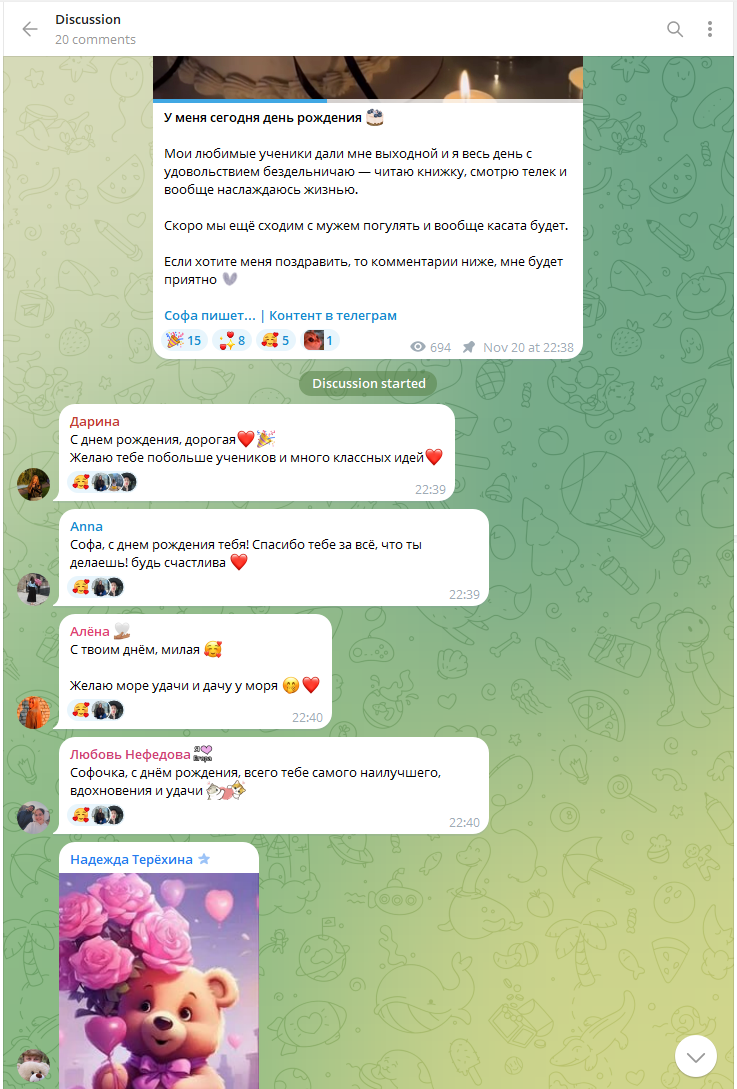This screenshot has height=1089, width=737.
Task: Seek on the video progress bar above post
Action: (367, 100)
